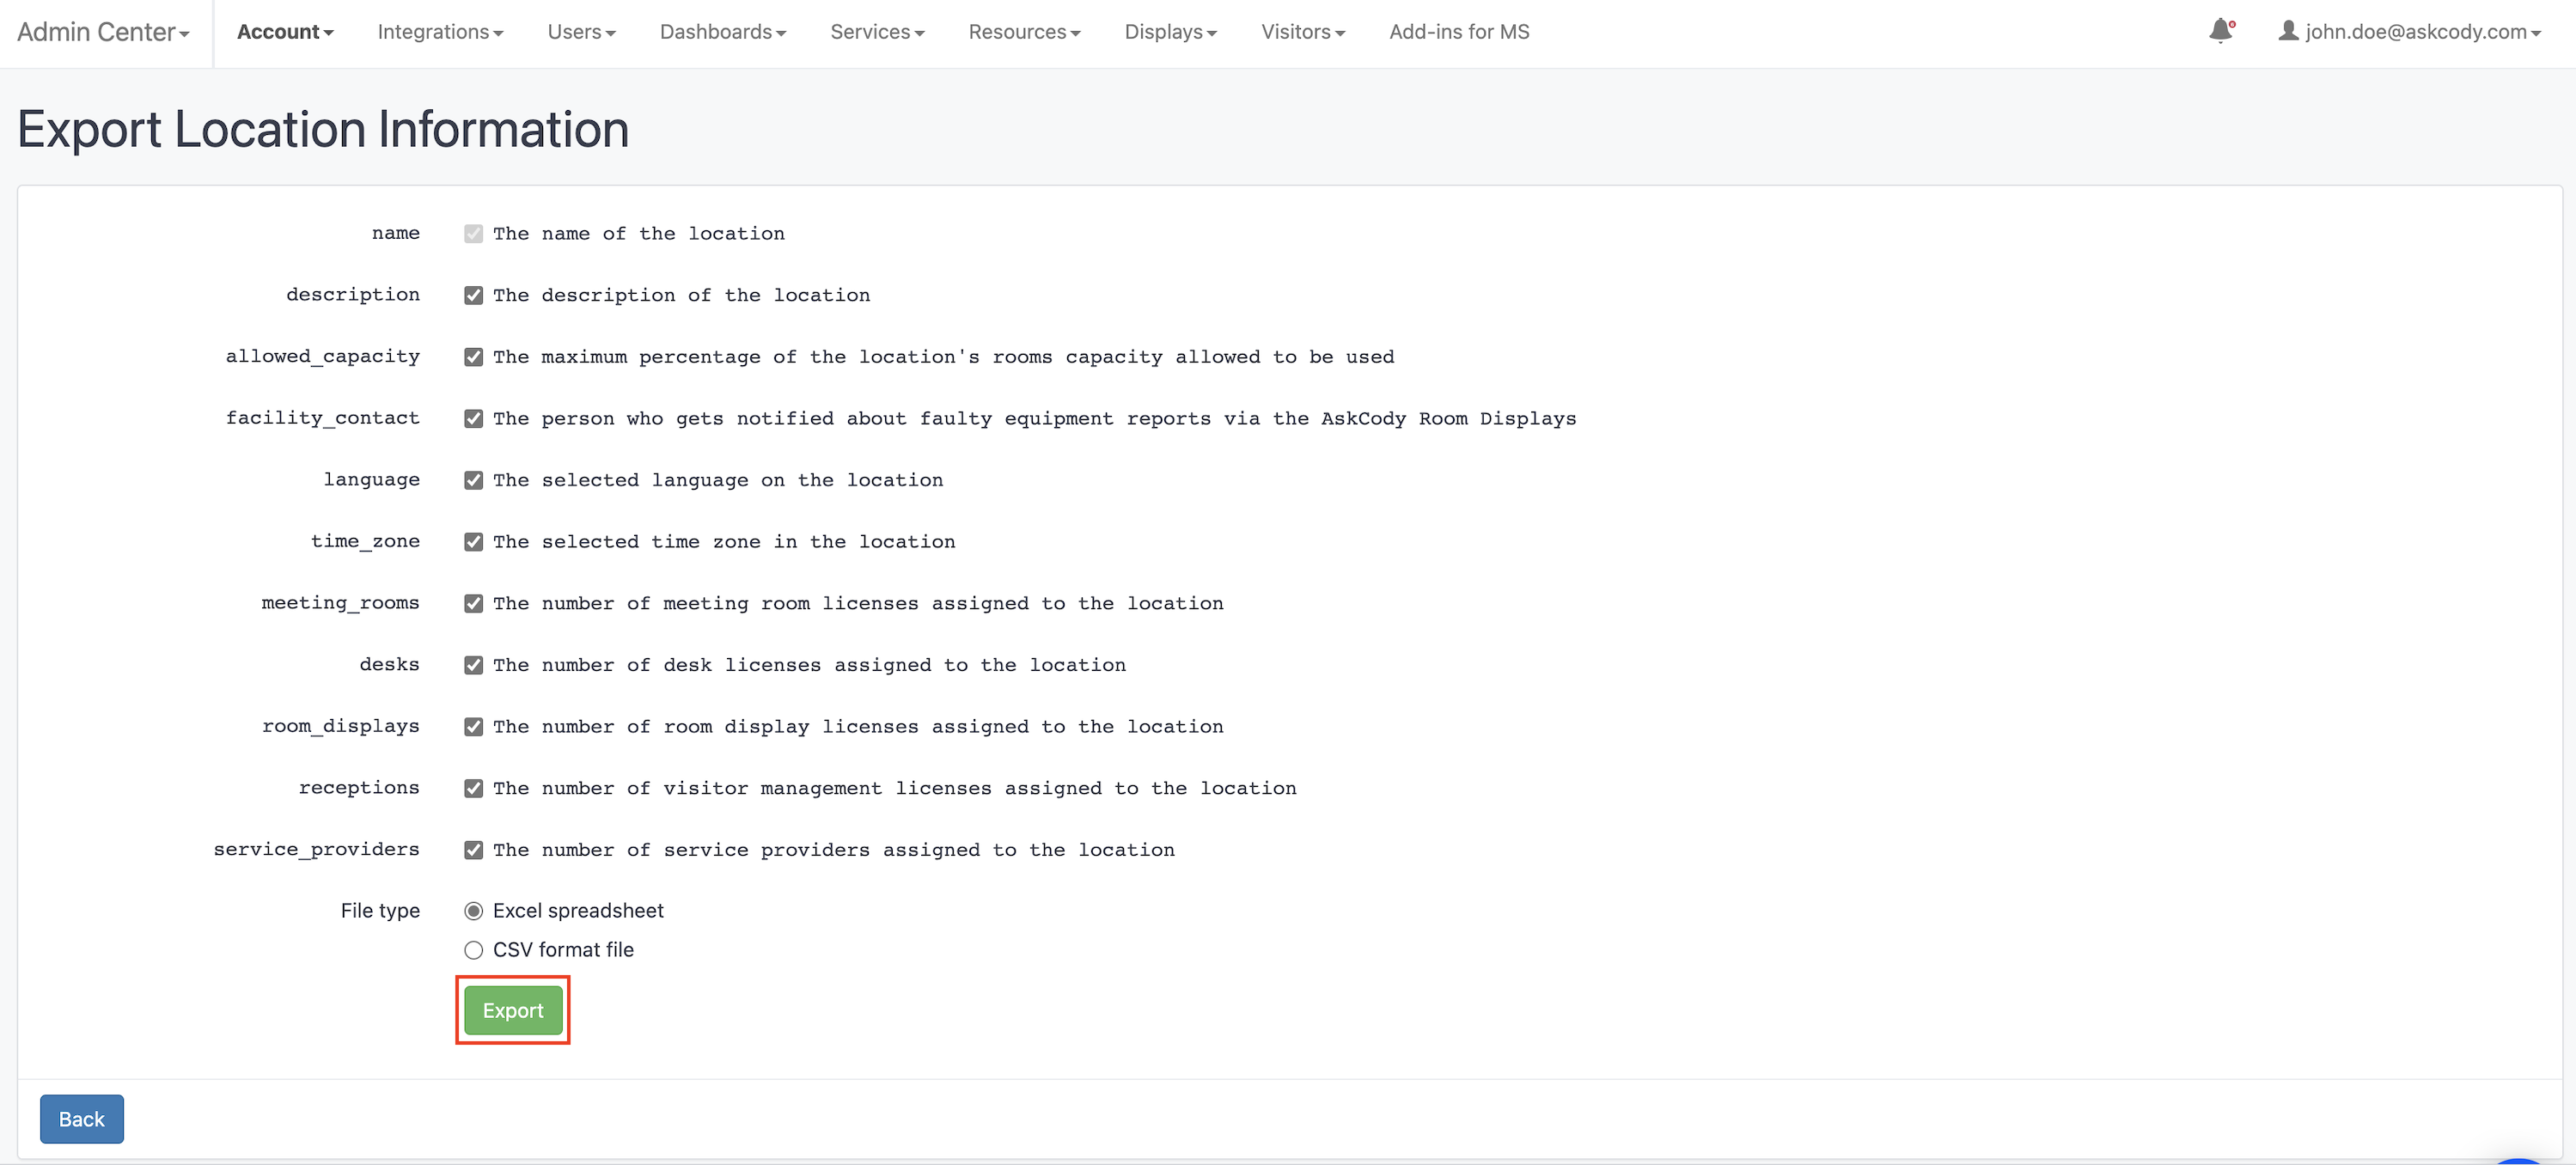2576x1165 pixels.
Task: Expand the Dashboards dropdown
Action: [722, 31]
